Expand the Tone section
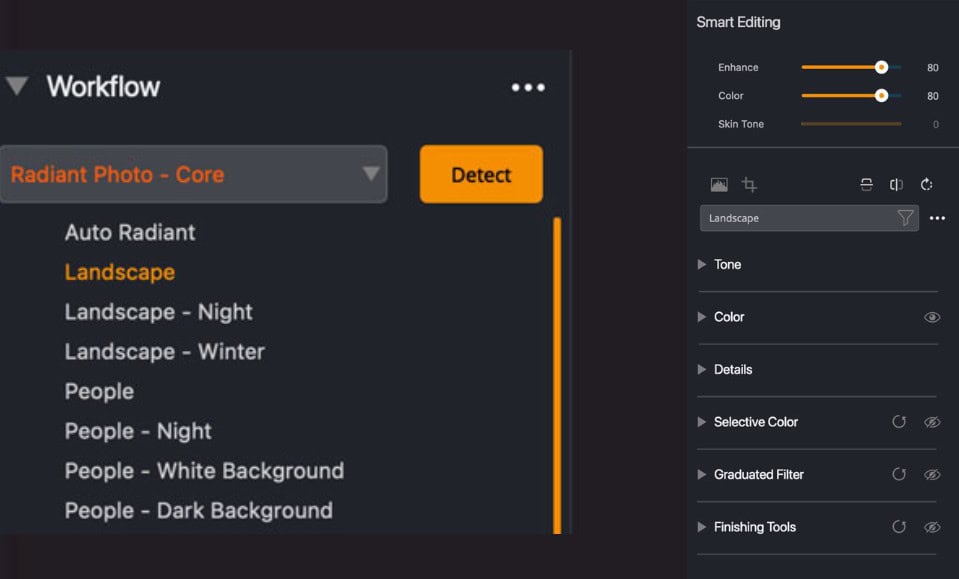 (x=702, y=265)
